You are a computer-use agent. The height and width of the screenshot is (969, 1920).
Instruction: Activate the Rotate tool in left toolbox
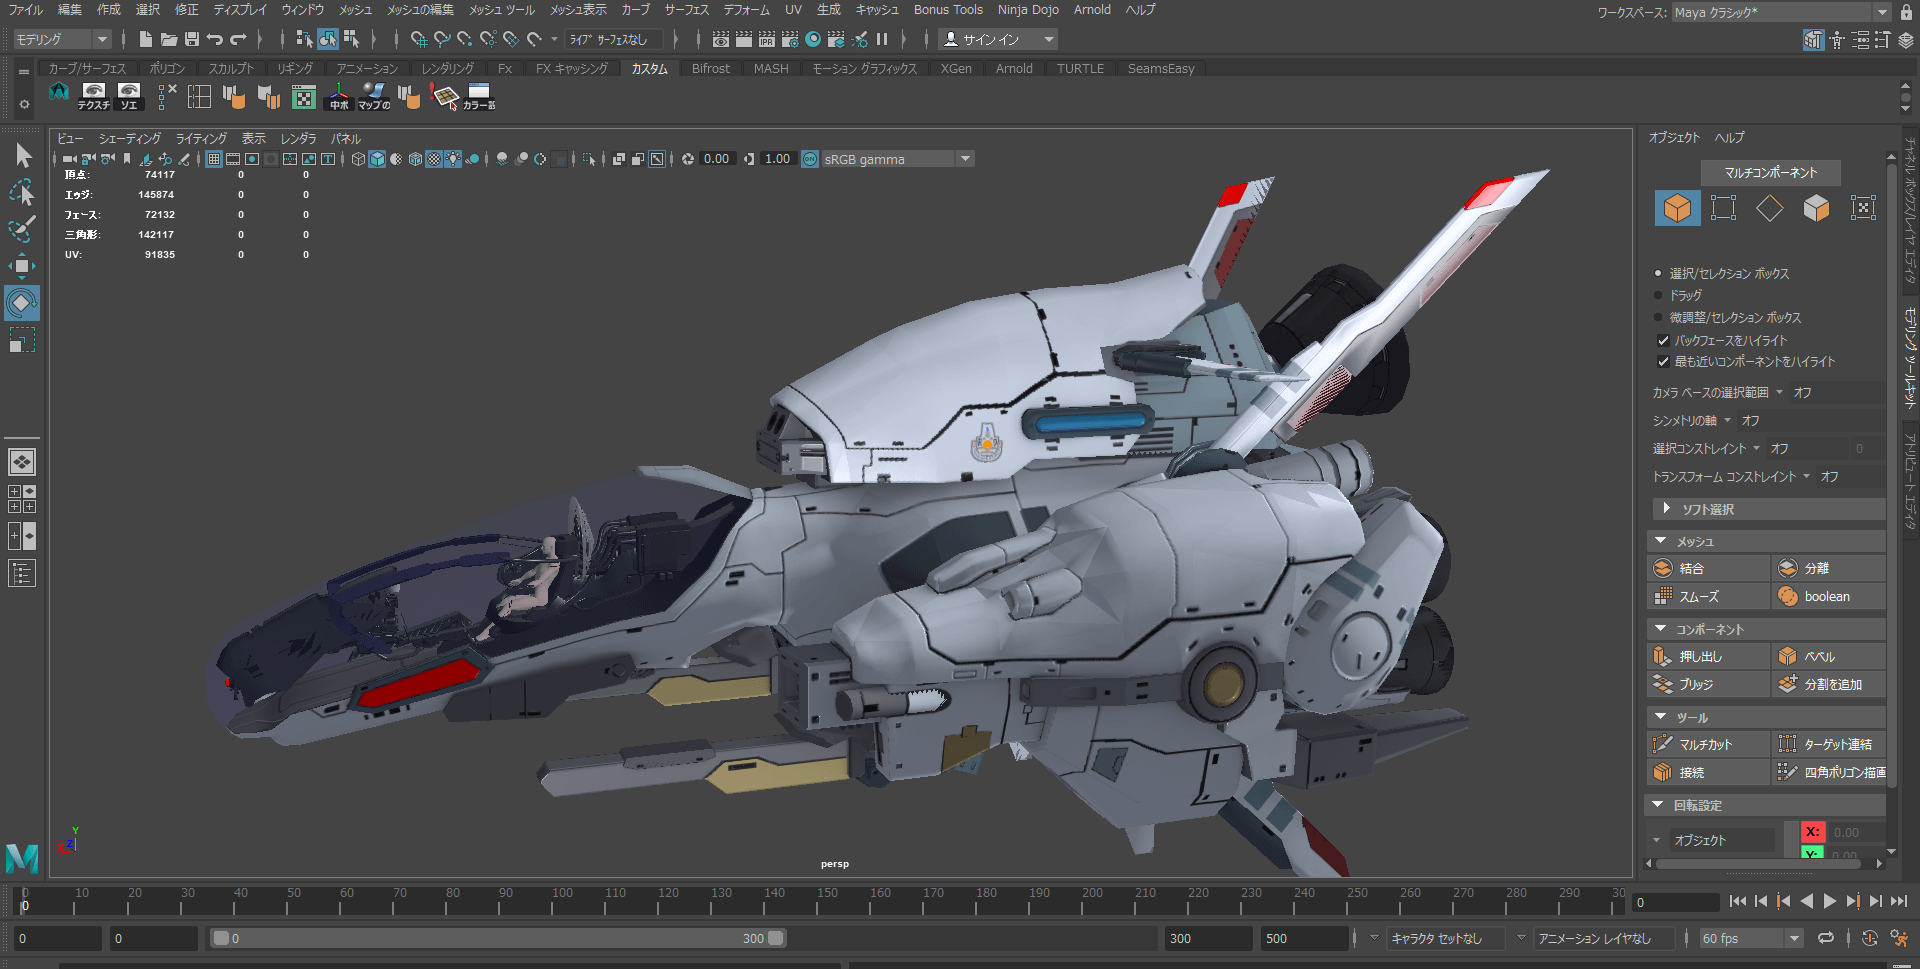(22, 303)
